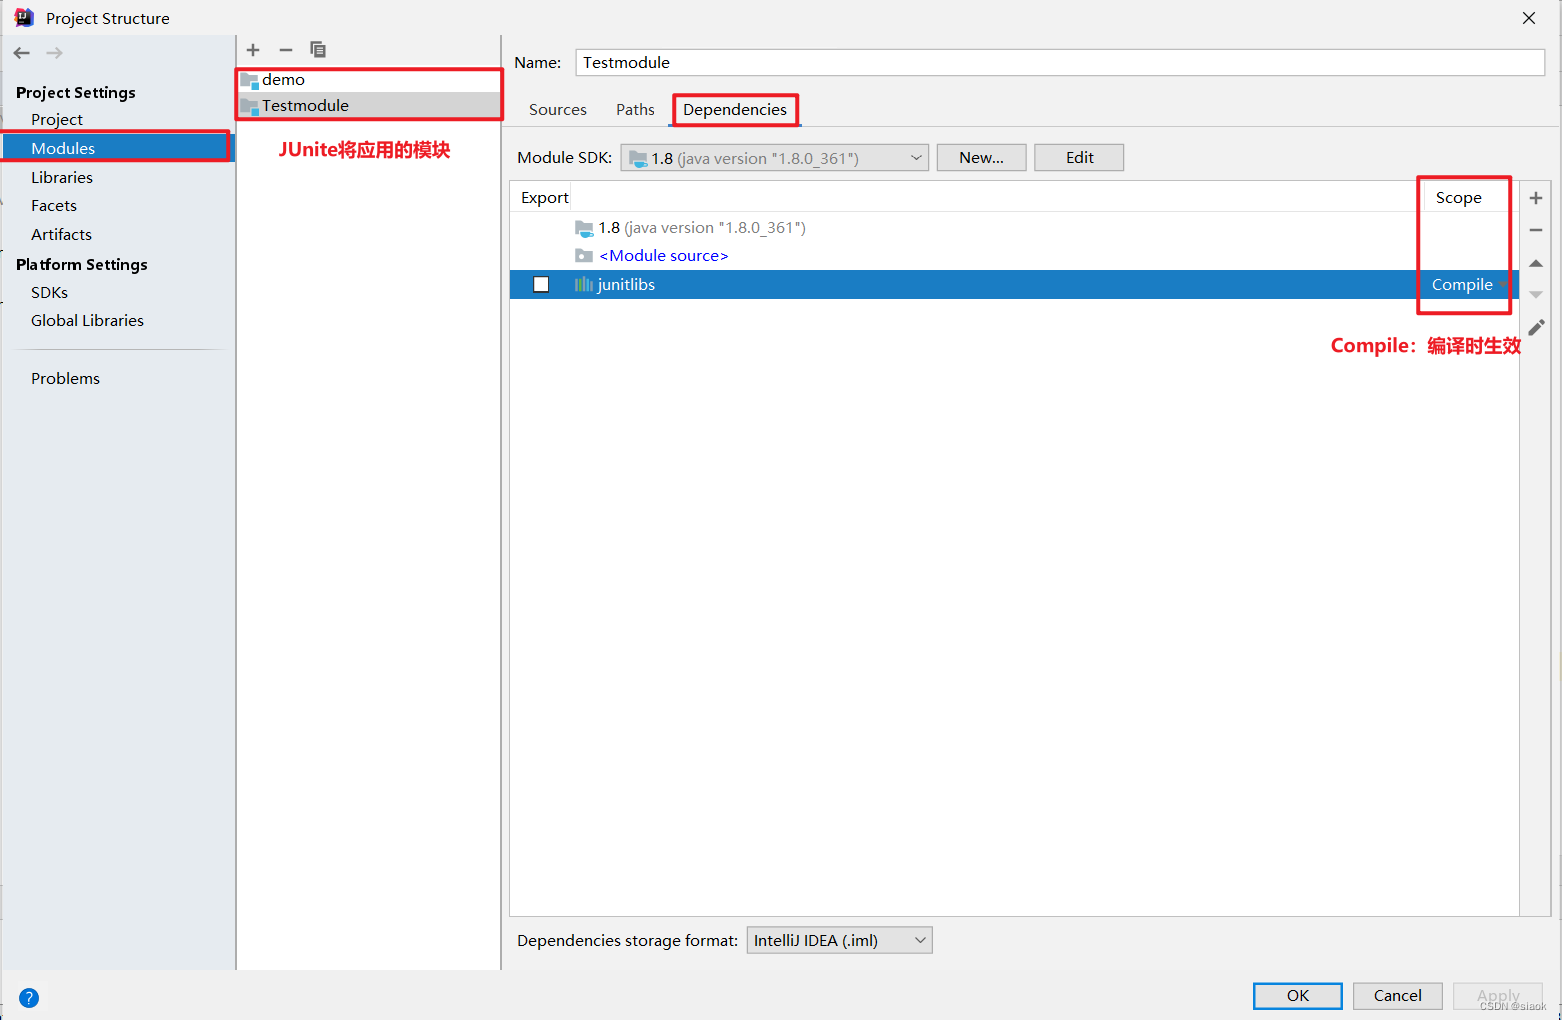Toggle the Export checkbox for junitlibs

click(541, 285)
